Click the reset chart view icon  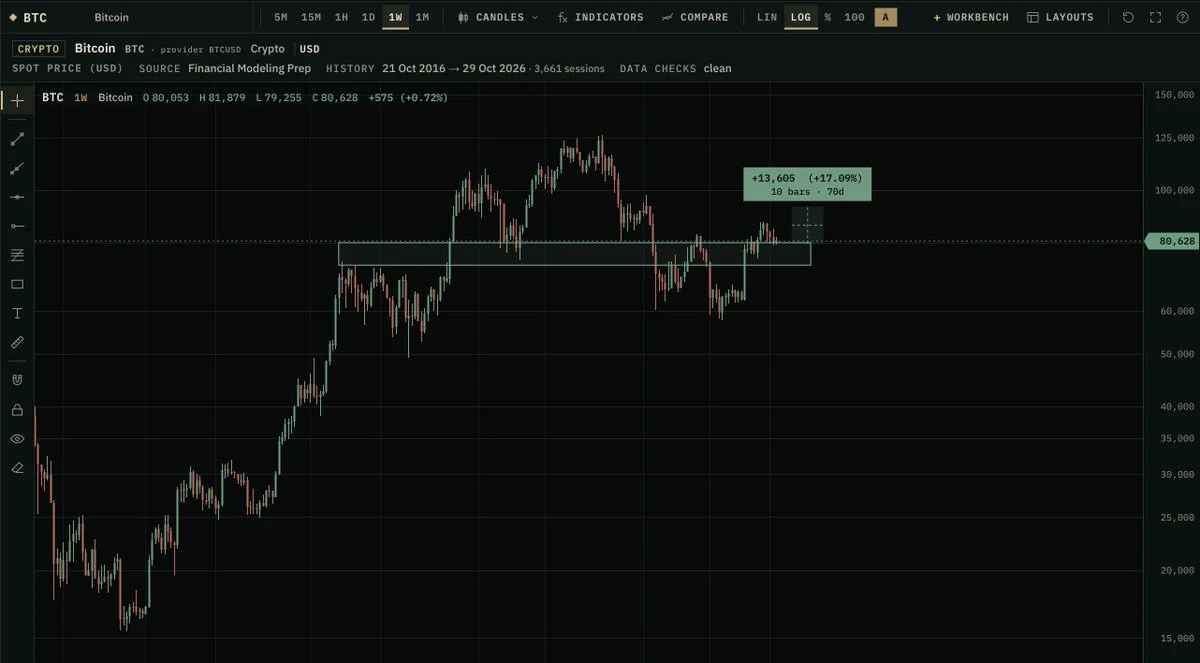point(1128,17)
